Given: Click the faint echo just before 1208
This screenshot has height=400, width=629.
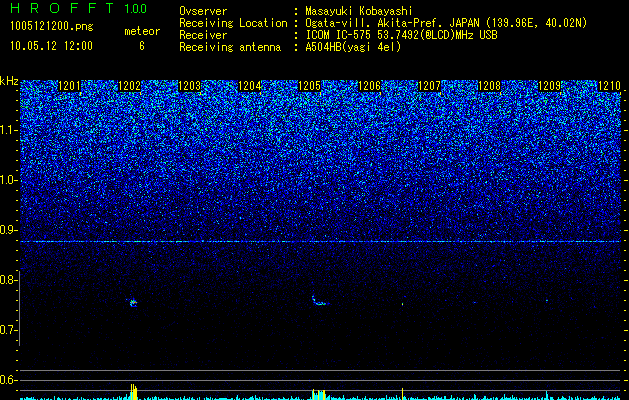Looking at the screenshot, I should point(475,302).
